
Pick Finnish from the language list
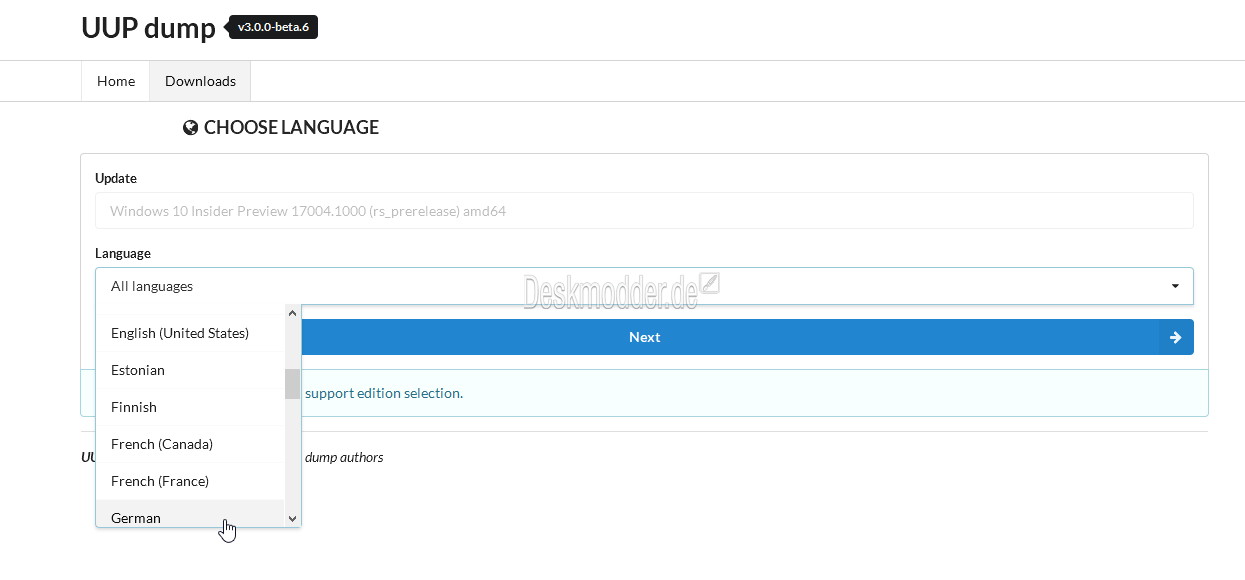click(x=190, y=407)
